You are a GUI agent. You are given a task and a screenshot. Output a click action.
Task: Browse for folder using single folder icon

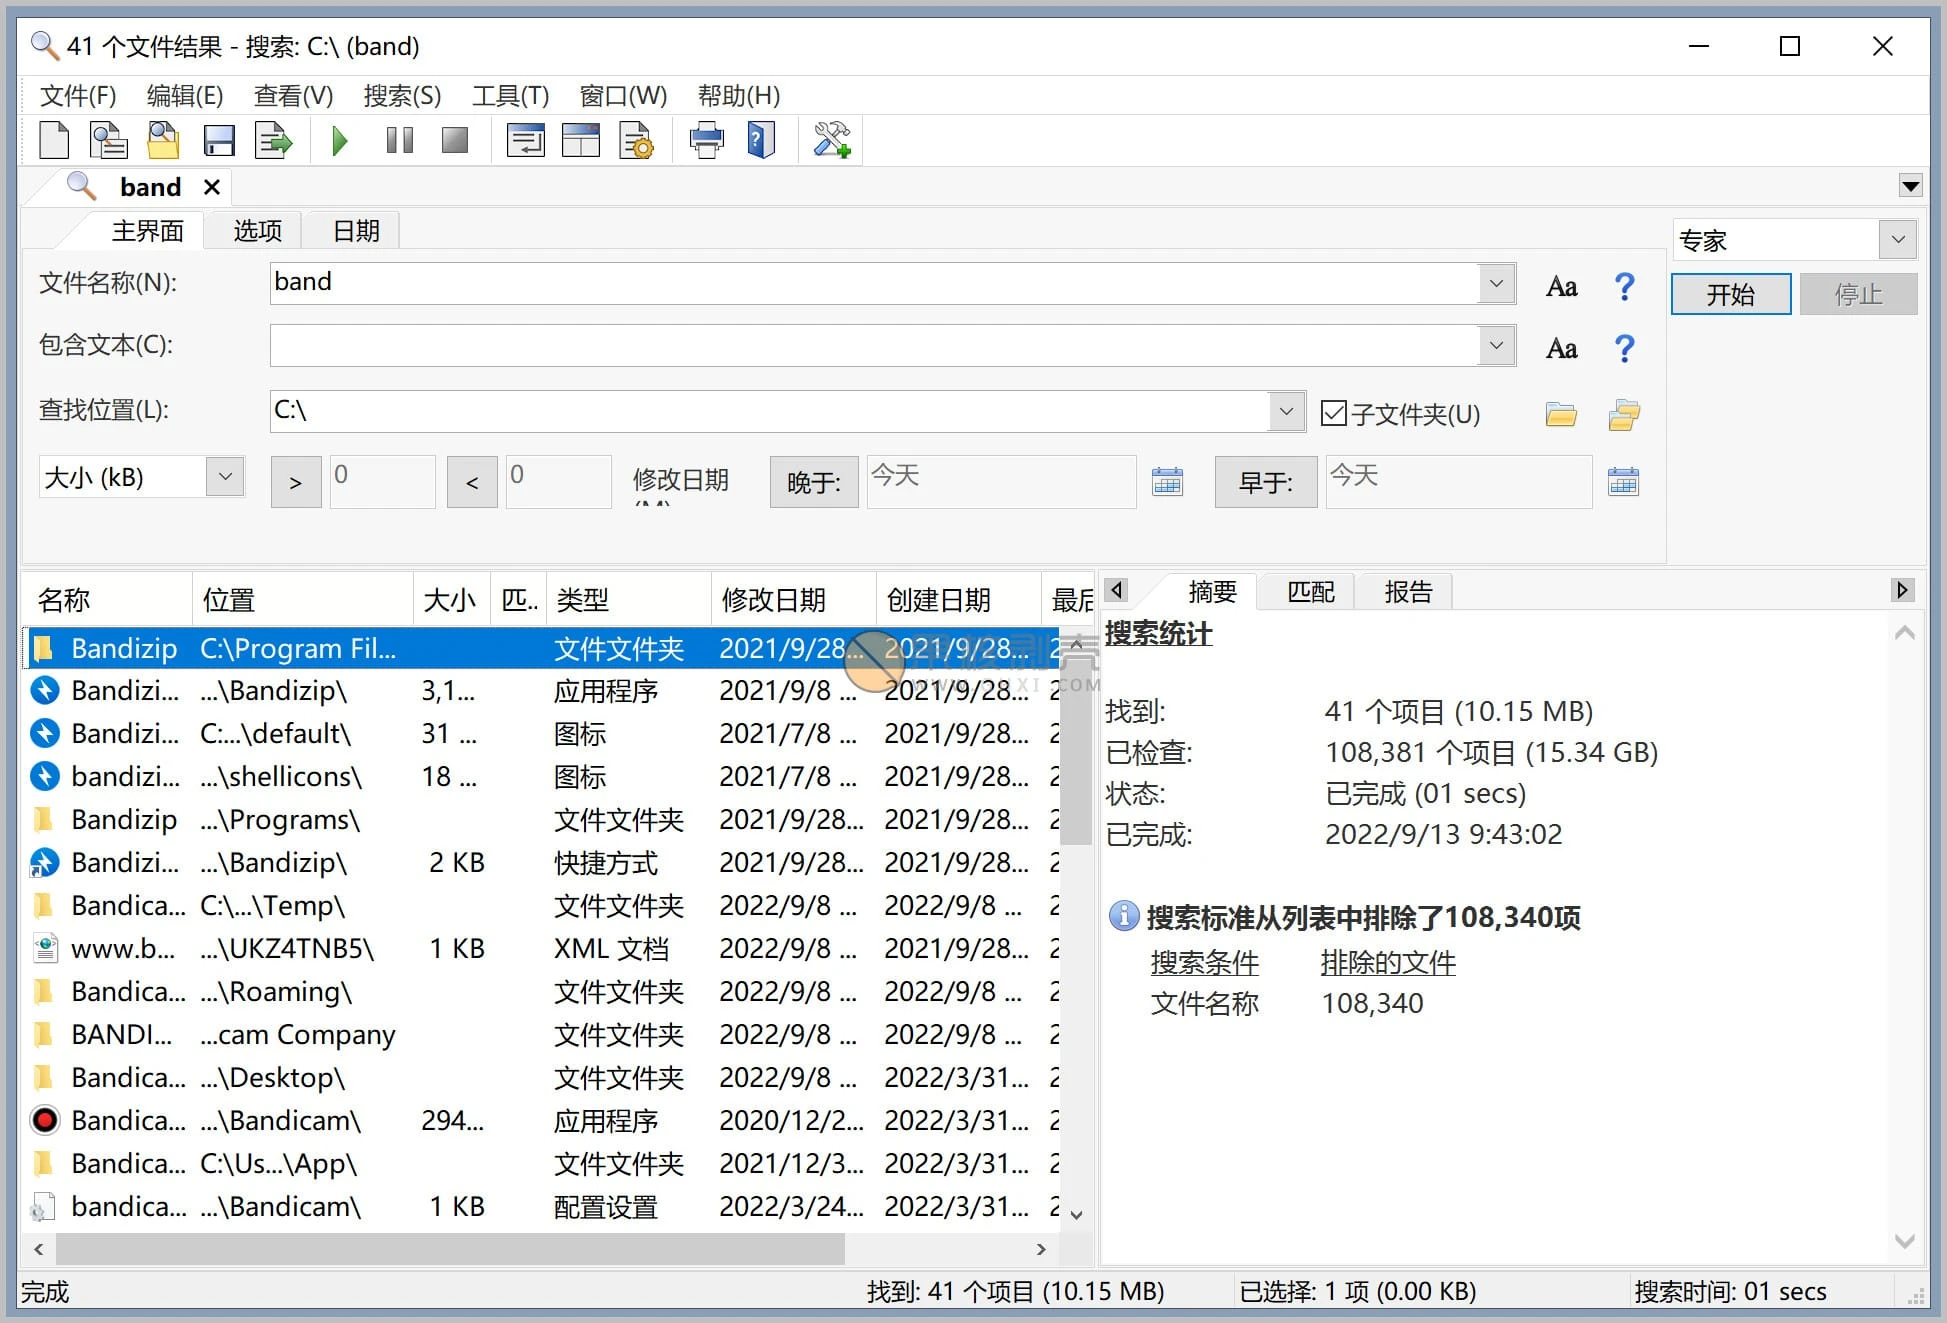pyautogui.click(x=1561, y=414)
